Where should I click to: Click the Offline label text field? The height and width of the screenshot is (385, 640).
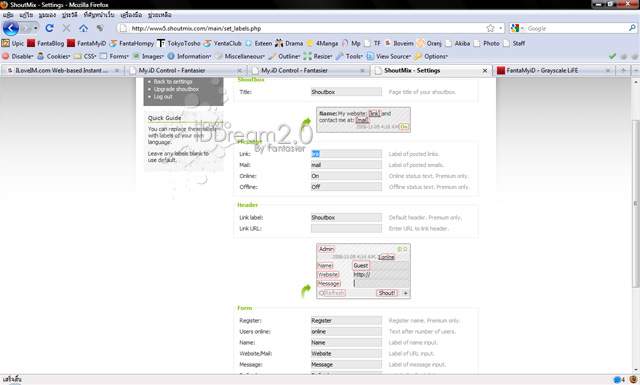(x=346, y=187)
